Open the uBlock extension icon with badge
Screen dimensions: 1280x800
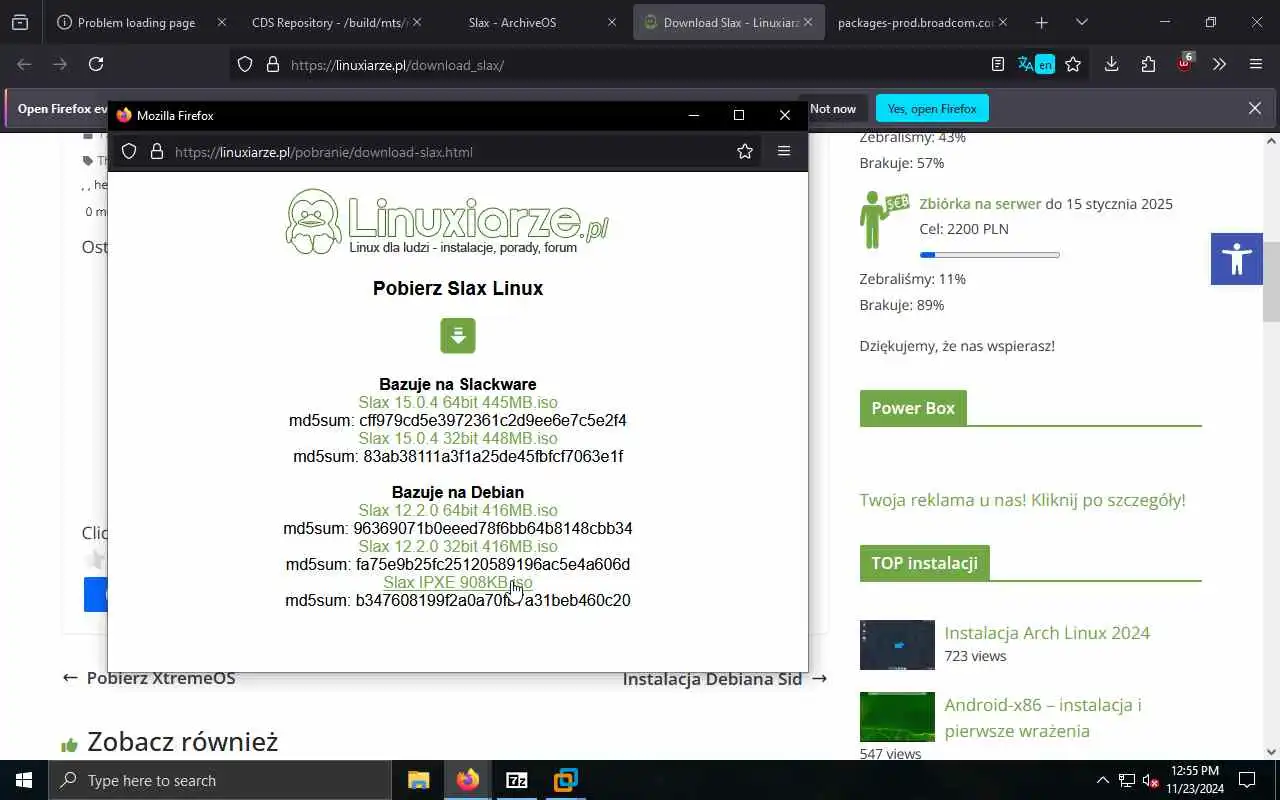[x=1185, y=62]
